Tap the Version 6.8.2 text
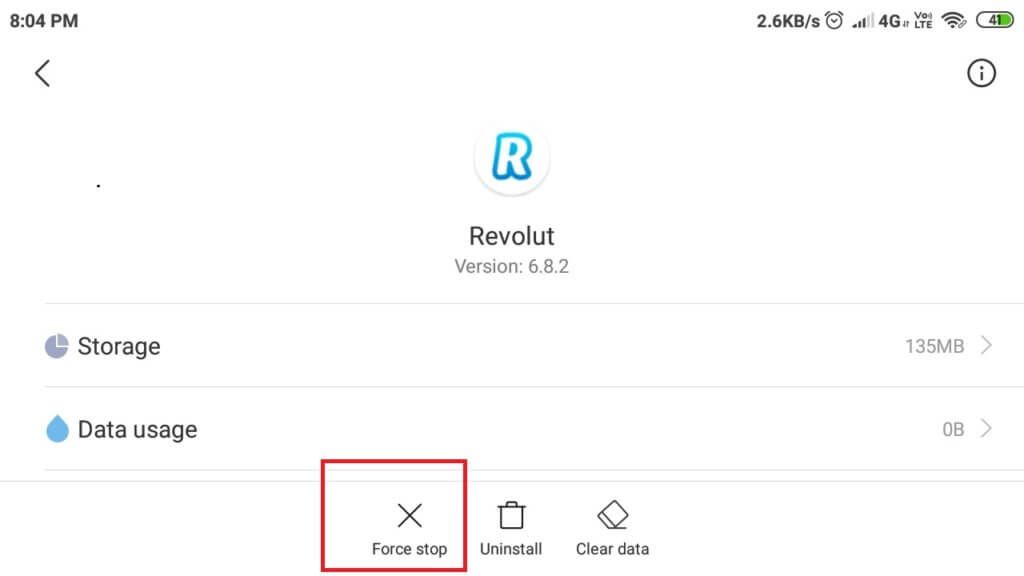The height and width of the screenshot is (576, 1024). [512, 266]
